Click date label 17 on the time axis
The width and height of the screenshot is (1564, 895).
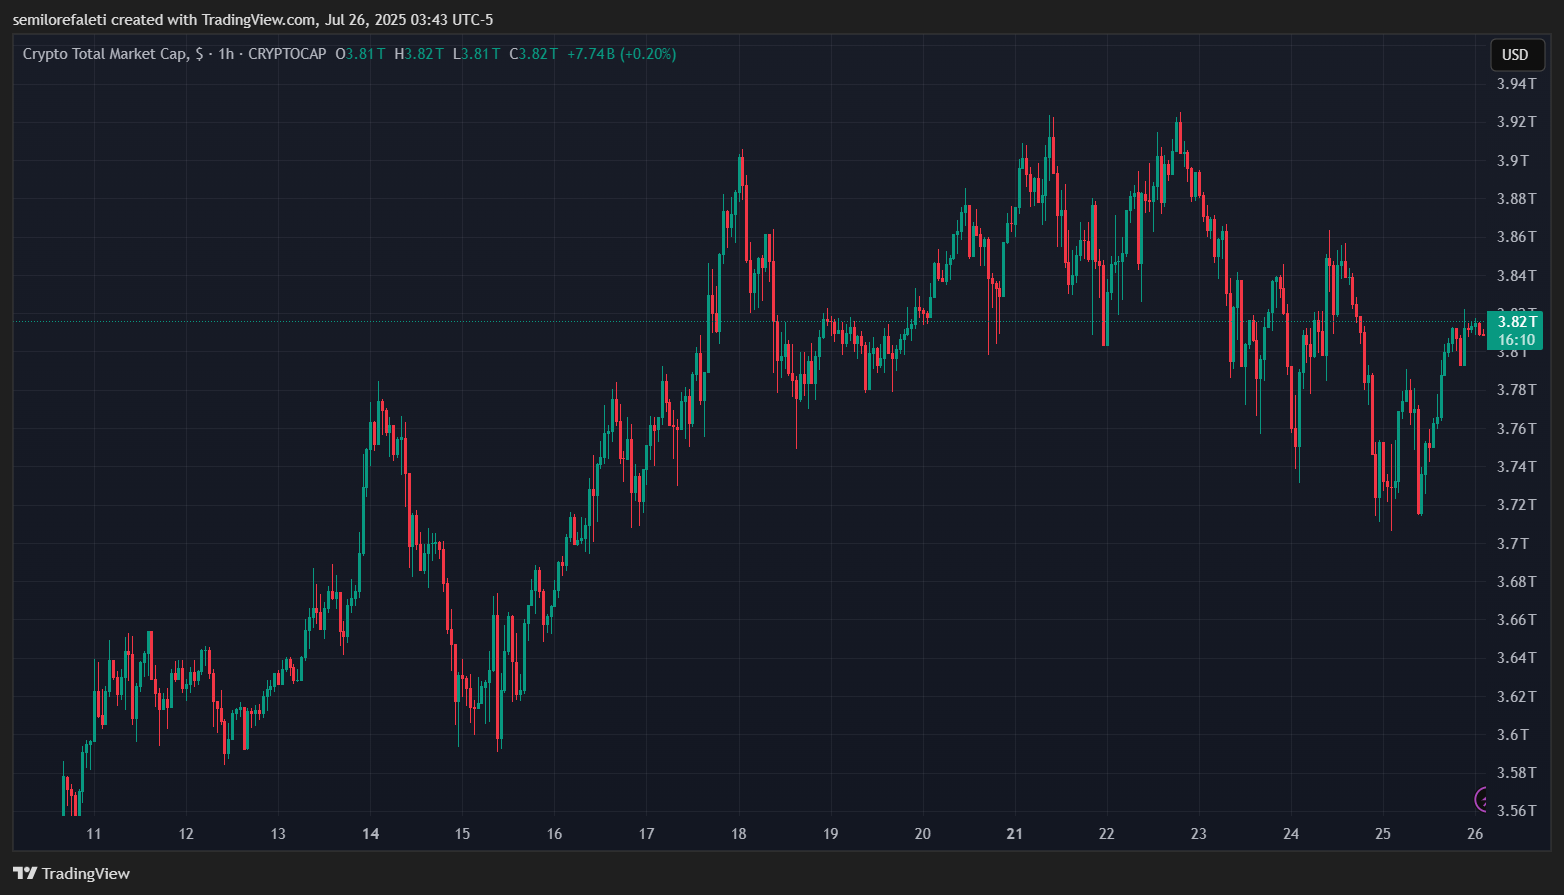tap(647, 834)
